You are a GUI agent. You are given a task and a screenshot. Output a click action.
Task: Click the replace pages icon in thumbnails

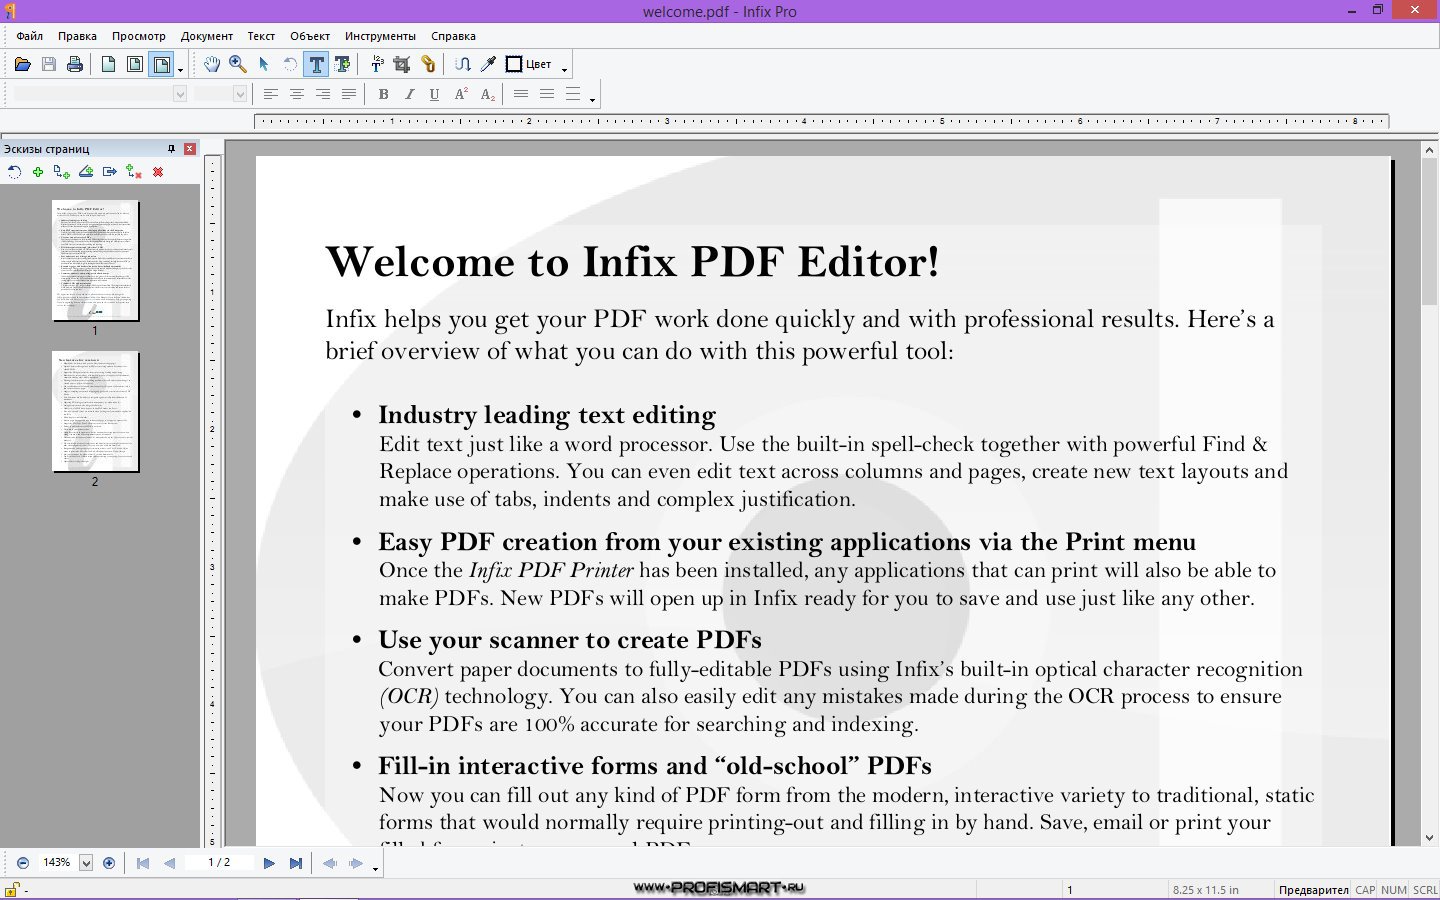[x=134, y=172]
